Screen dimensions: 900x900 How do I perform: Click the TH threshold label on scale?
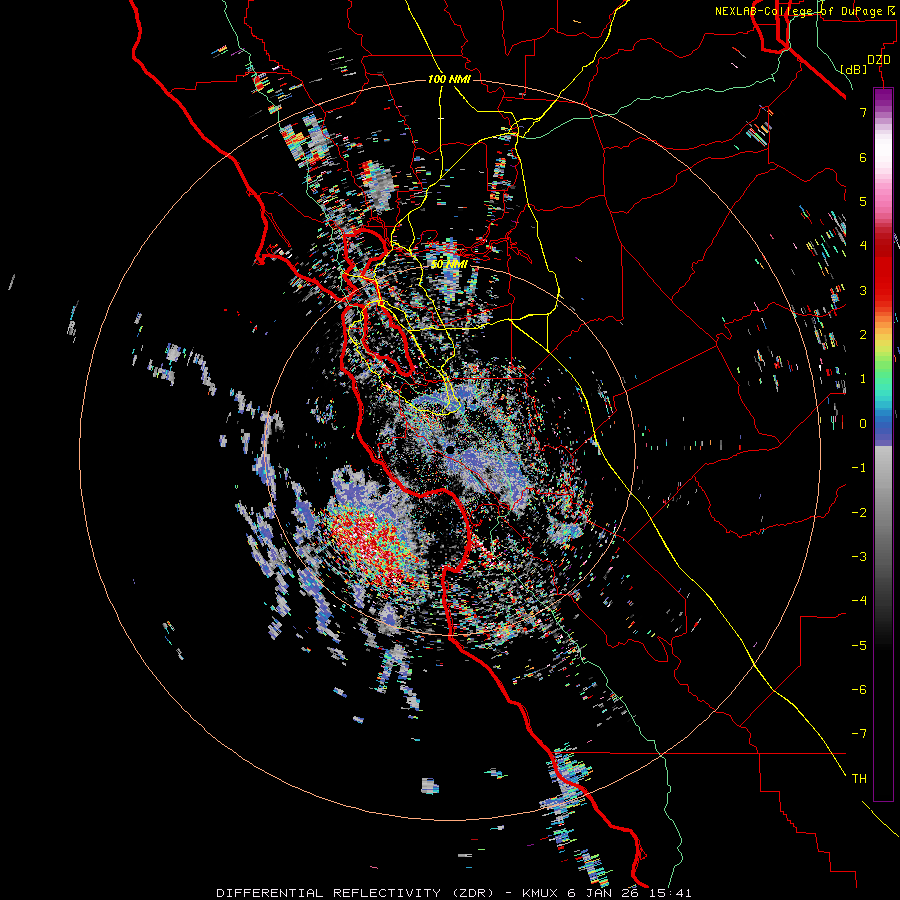coord(859,778)
